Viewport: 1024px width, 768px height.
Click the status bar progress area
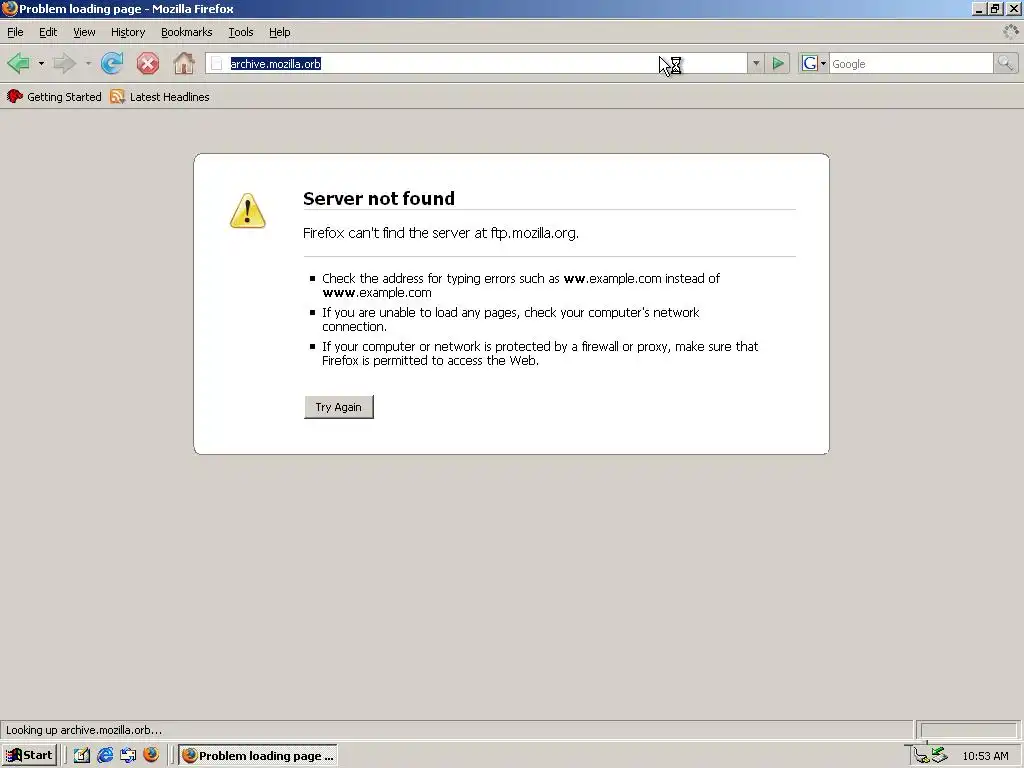tap(967, 730)
